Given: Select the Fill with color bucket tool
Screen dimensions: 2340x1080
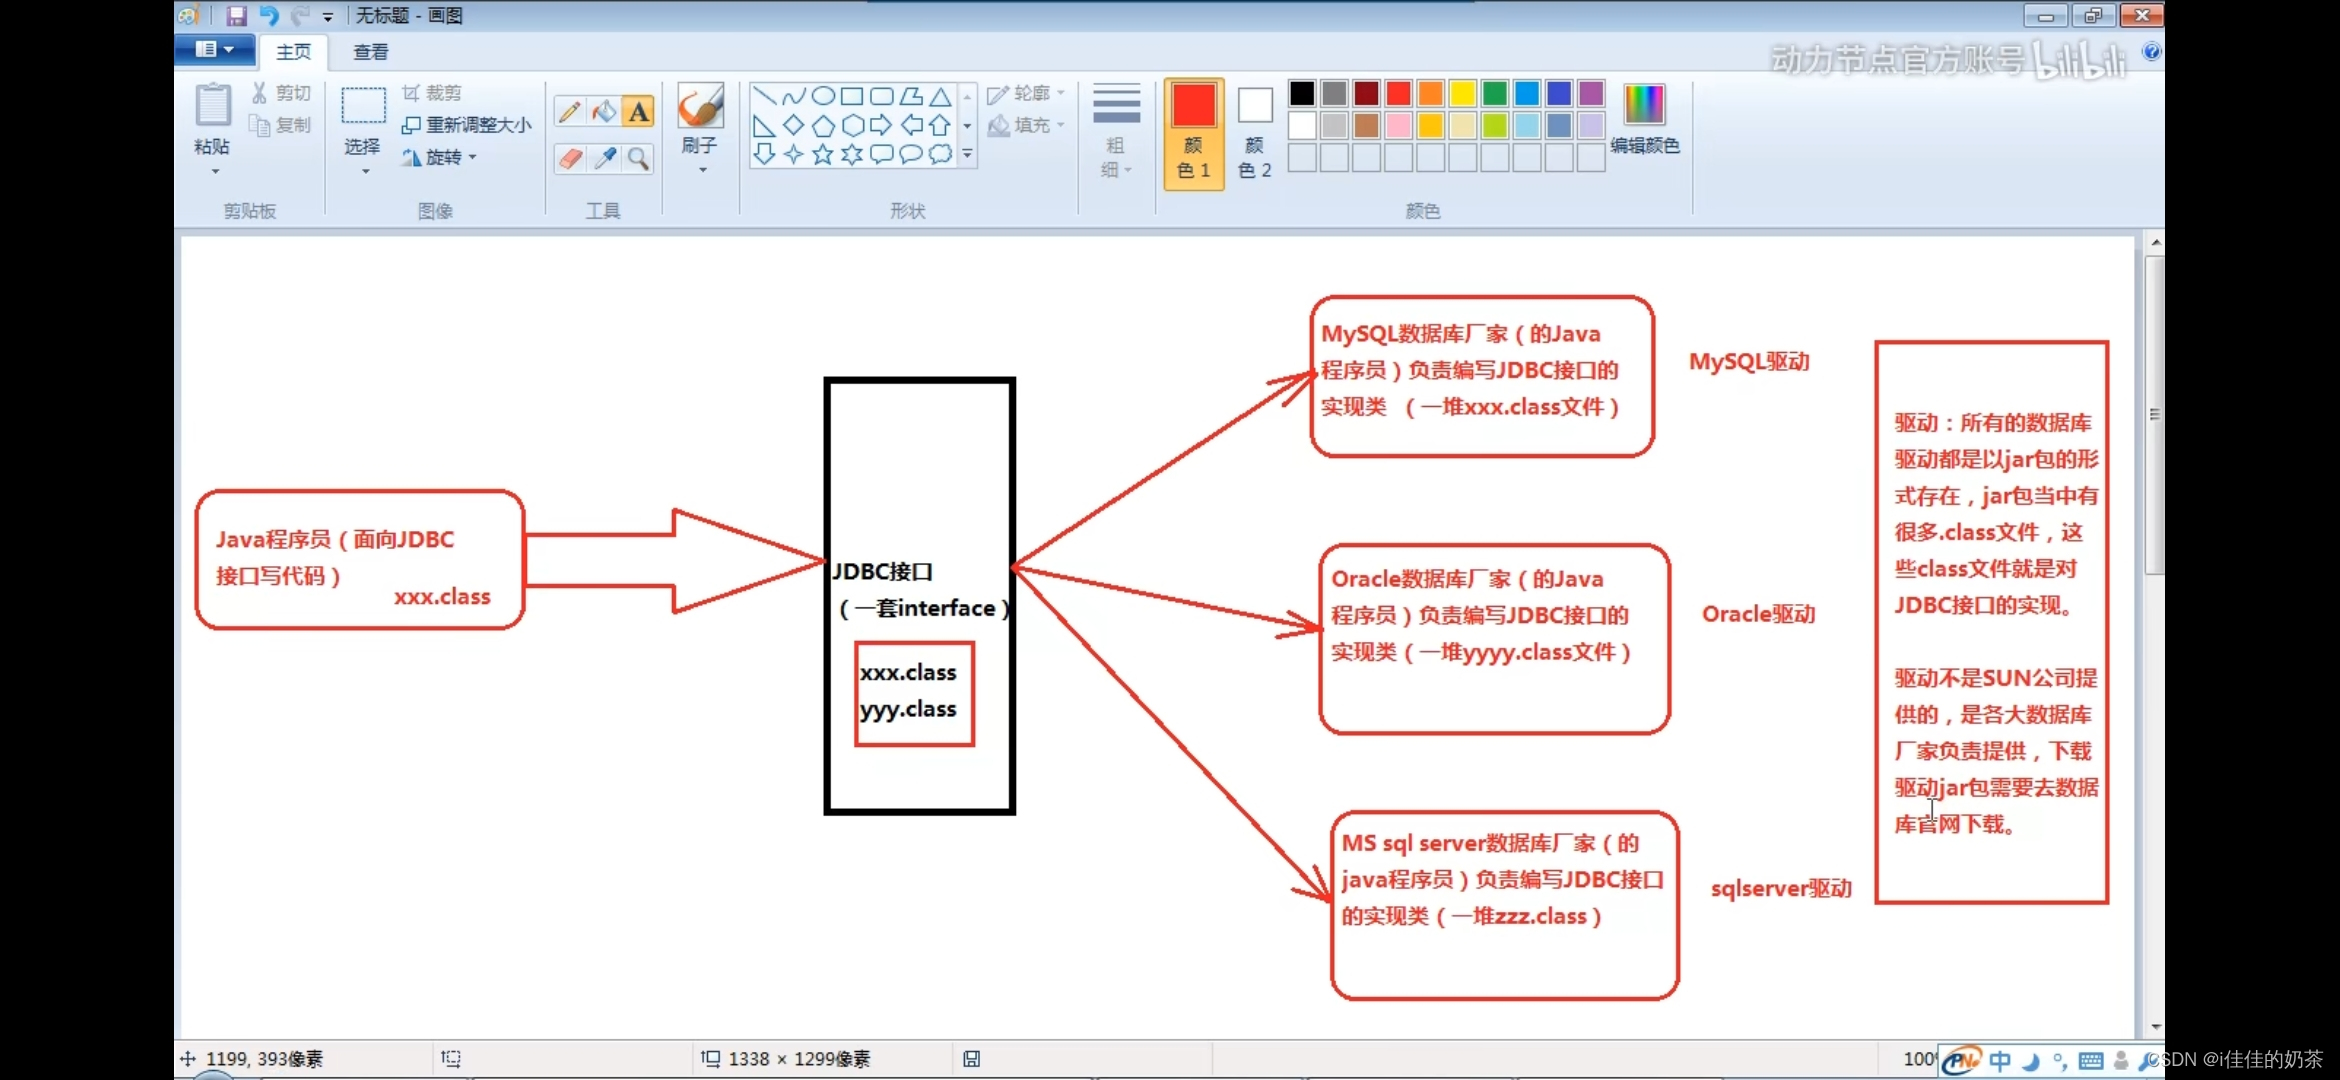Looking at the screenshot, I should point(603,110).
